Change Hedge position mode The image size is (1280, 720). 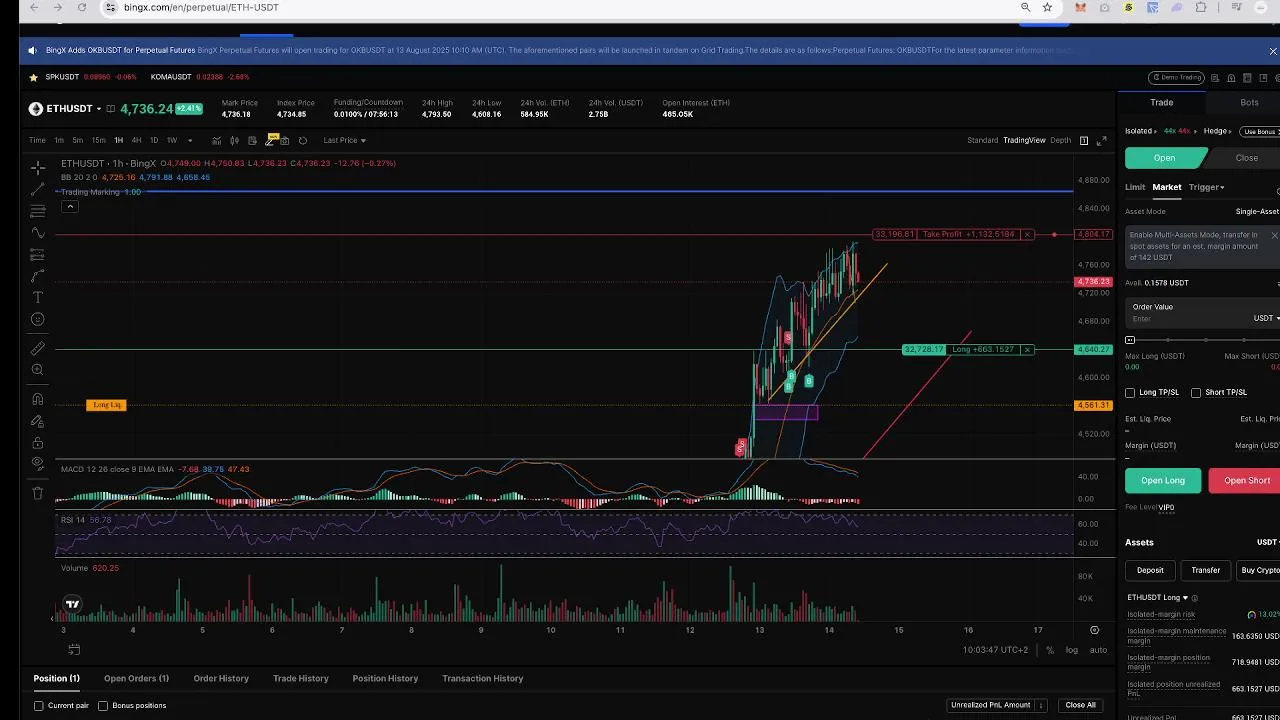(1217, 131)
